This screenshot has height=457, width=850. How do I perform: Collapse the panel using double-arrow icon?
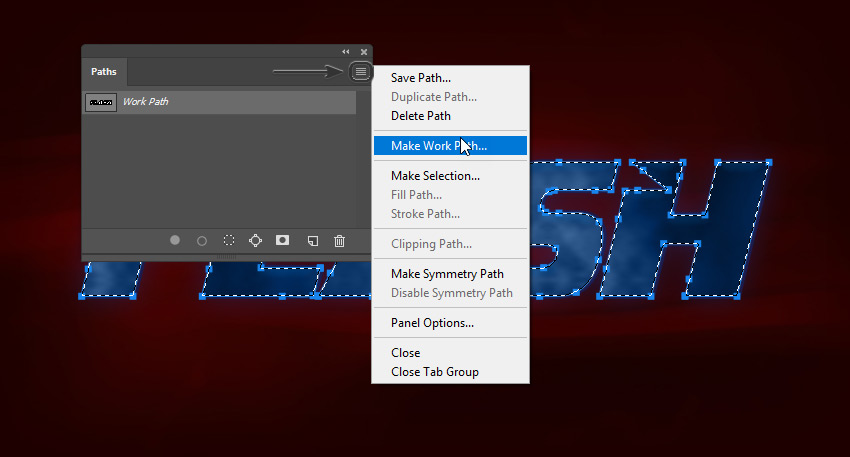tap(346, 52)
